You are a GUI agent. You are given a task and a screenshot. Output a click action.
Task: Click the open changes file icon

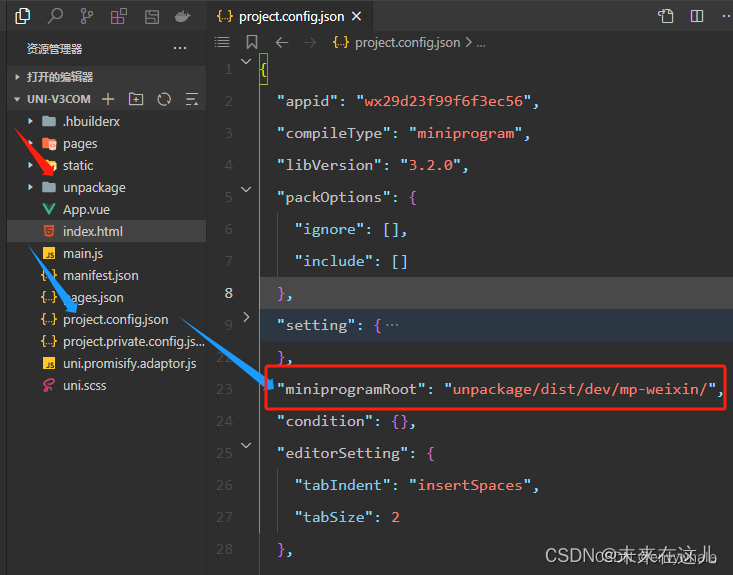click(x=666, y=16)
